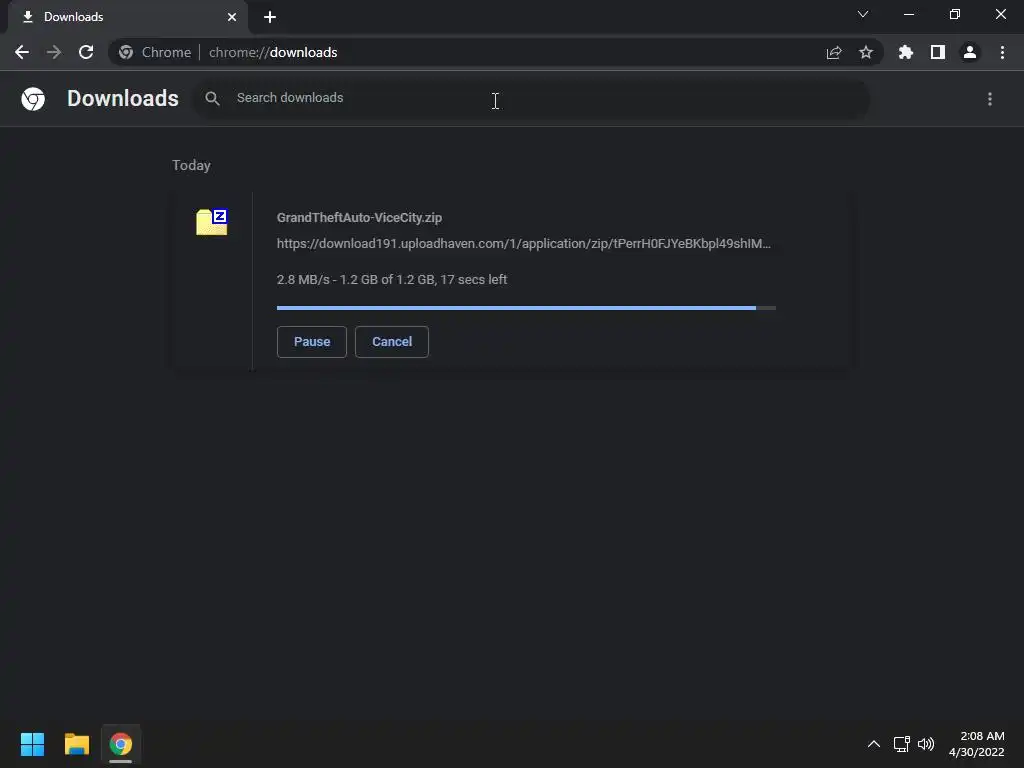Bookmark this tab with the star icon
Viewport: 1024px width, 768px height.
click(866, 52)
